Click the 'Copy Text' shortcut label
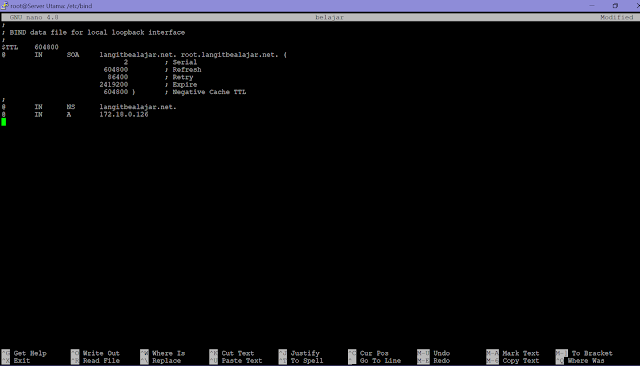Screen dimensions: 640x366 (520, 361)
